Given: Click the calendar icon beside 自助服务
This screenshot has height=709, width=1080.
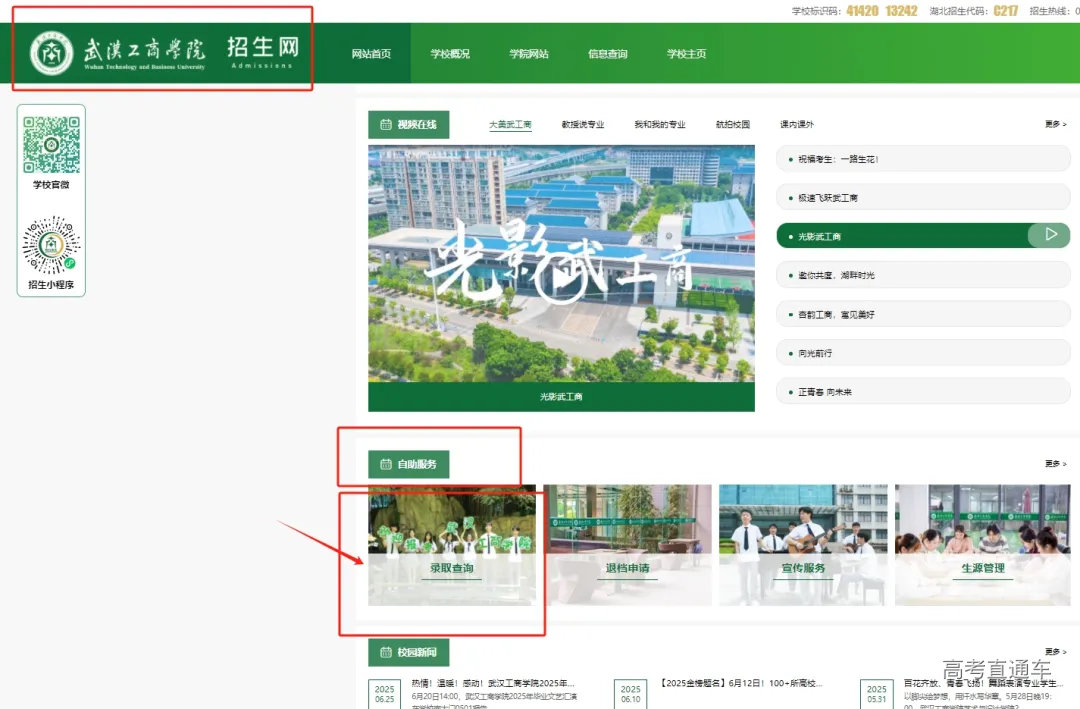Looking at the screenshot, I should coord(385,464).
